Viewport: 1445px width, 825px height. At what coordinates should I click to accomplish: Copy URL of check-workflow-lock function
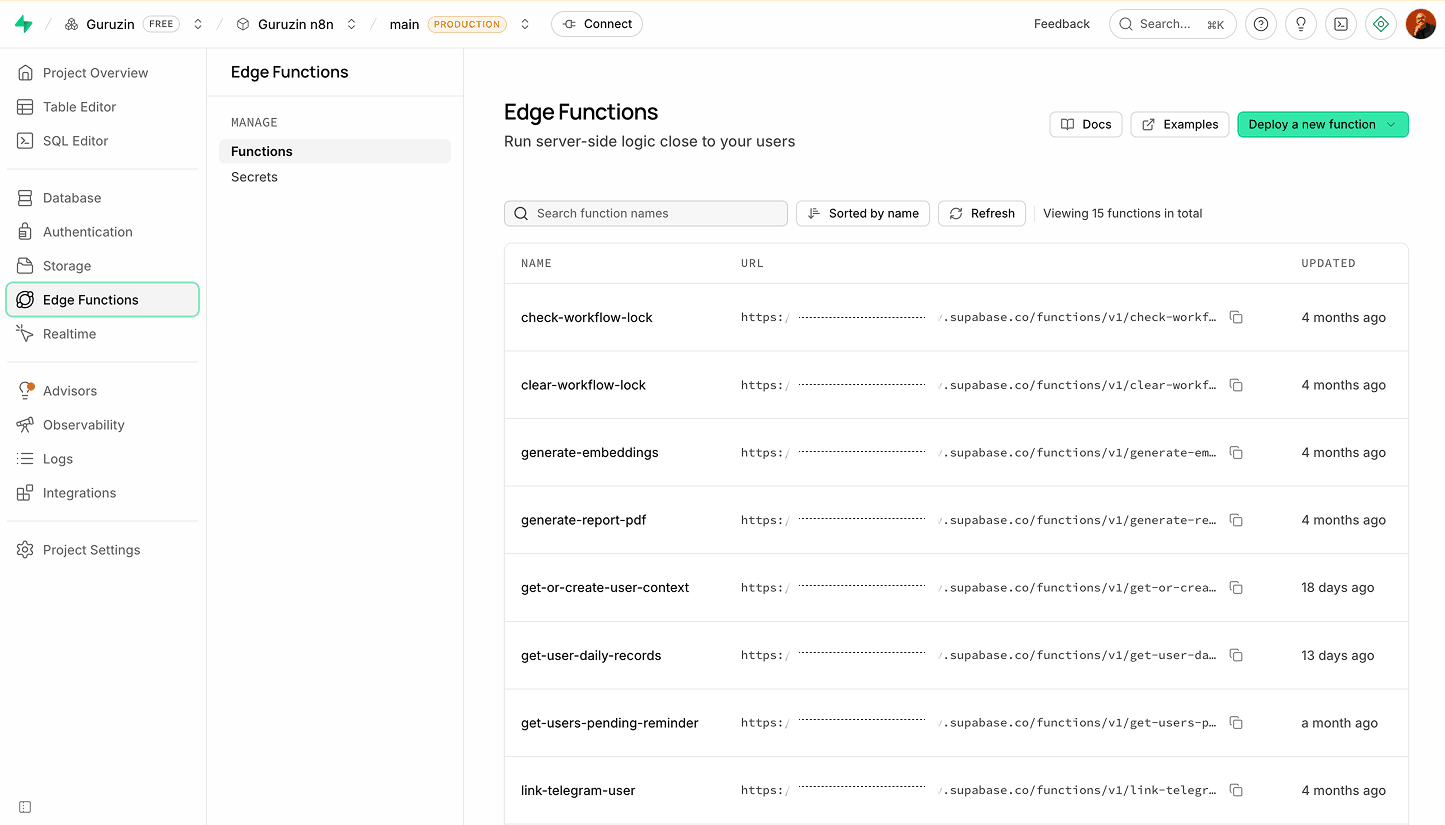pos(1236,317)
